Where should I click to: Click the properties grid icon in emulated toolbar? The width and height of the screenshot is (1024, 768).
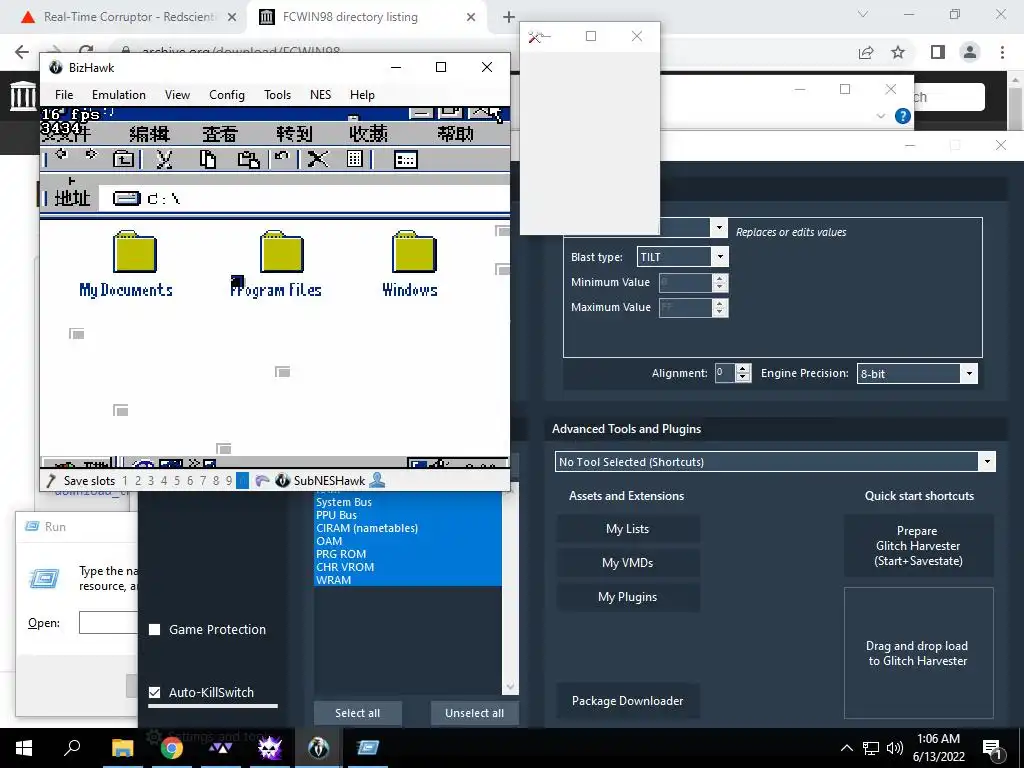[355, 159]
